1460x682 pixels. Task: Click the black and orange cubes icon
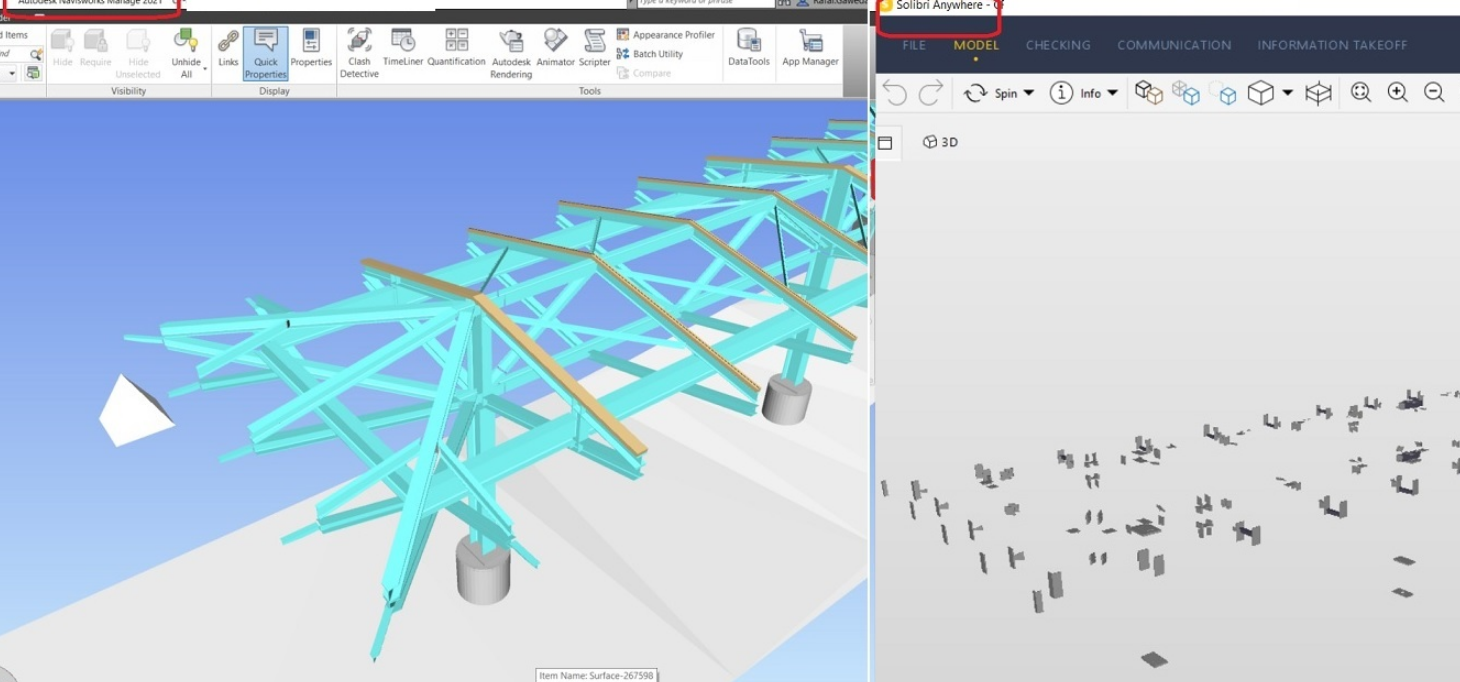1149,93
